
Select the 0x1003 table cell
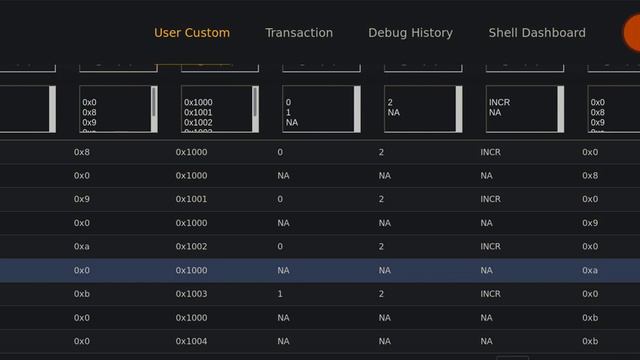click(191, 294)
